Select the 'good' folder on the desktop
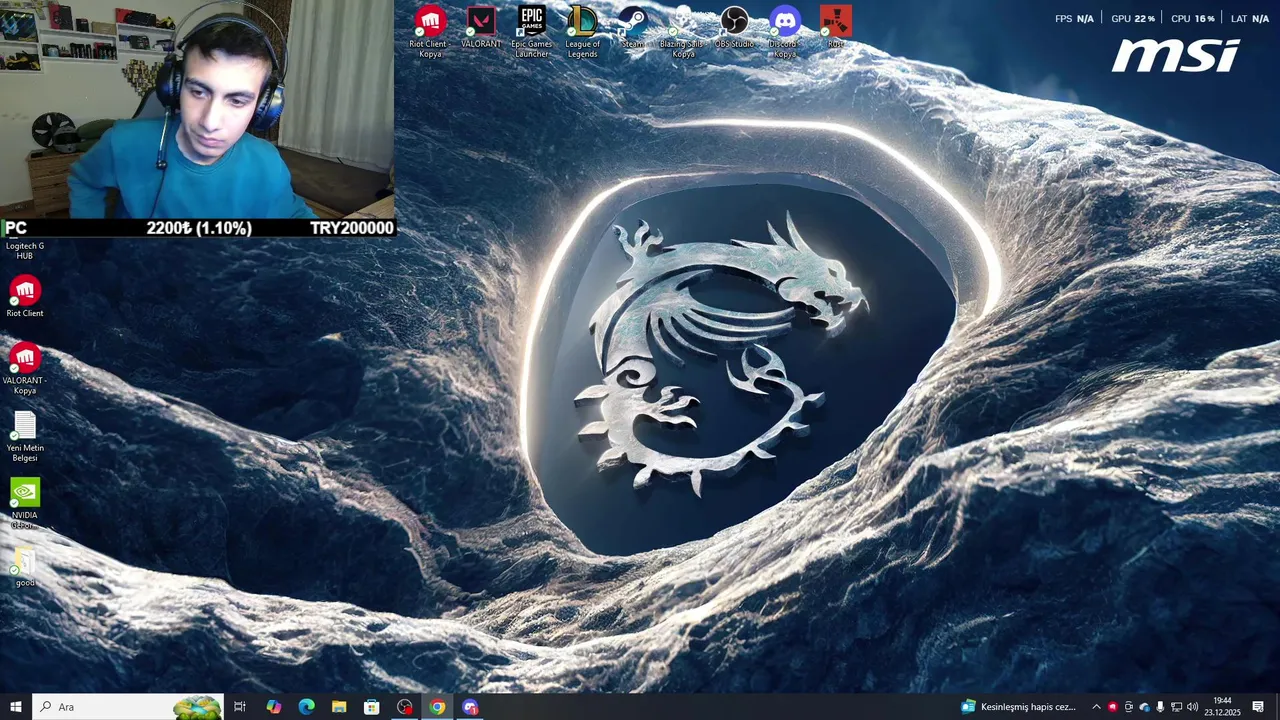Image resolution: width=1280 pixels, height=720 pixels. [x=25, y=567]
